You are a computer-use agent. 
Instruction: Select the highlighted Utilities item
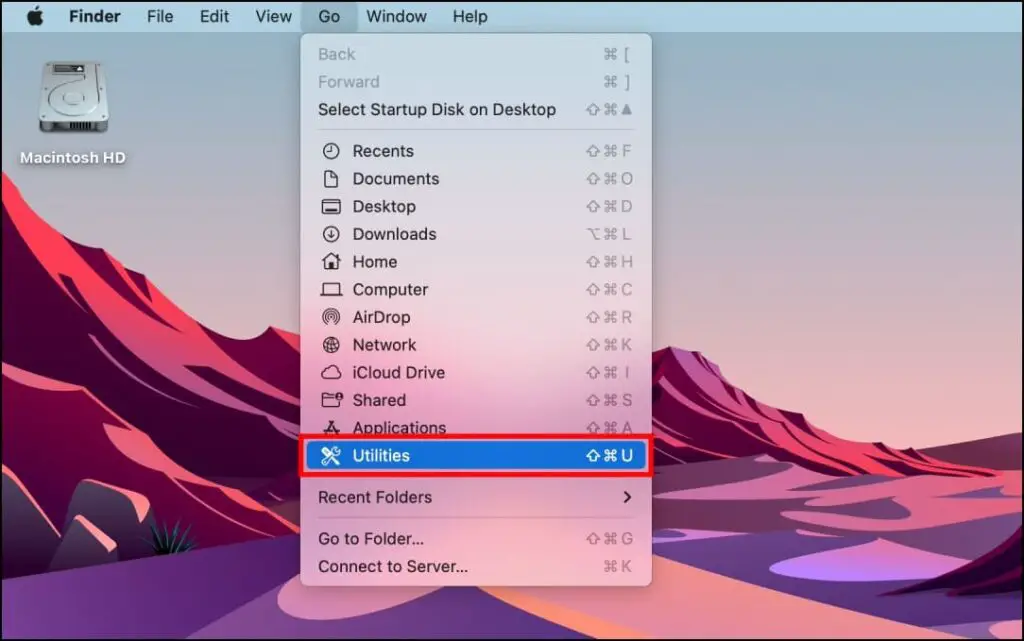click(475, 456)
